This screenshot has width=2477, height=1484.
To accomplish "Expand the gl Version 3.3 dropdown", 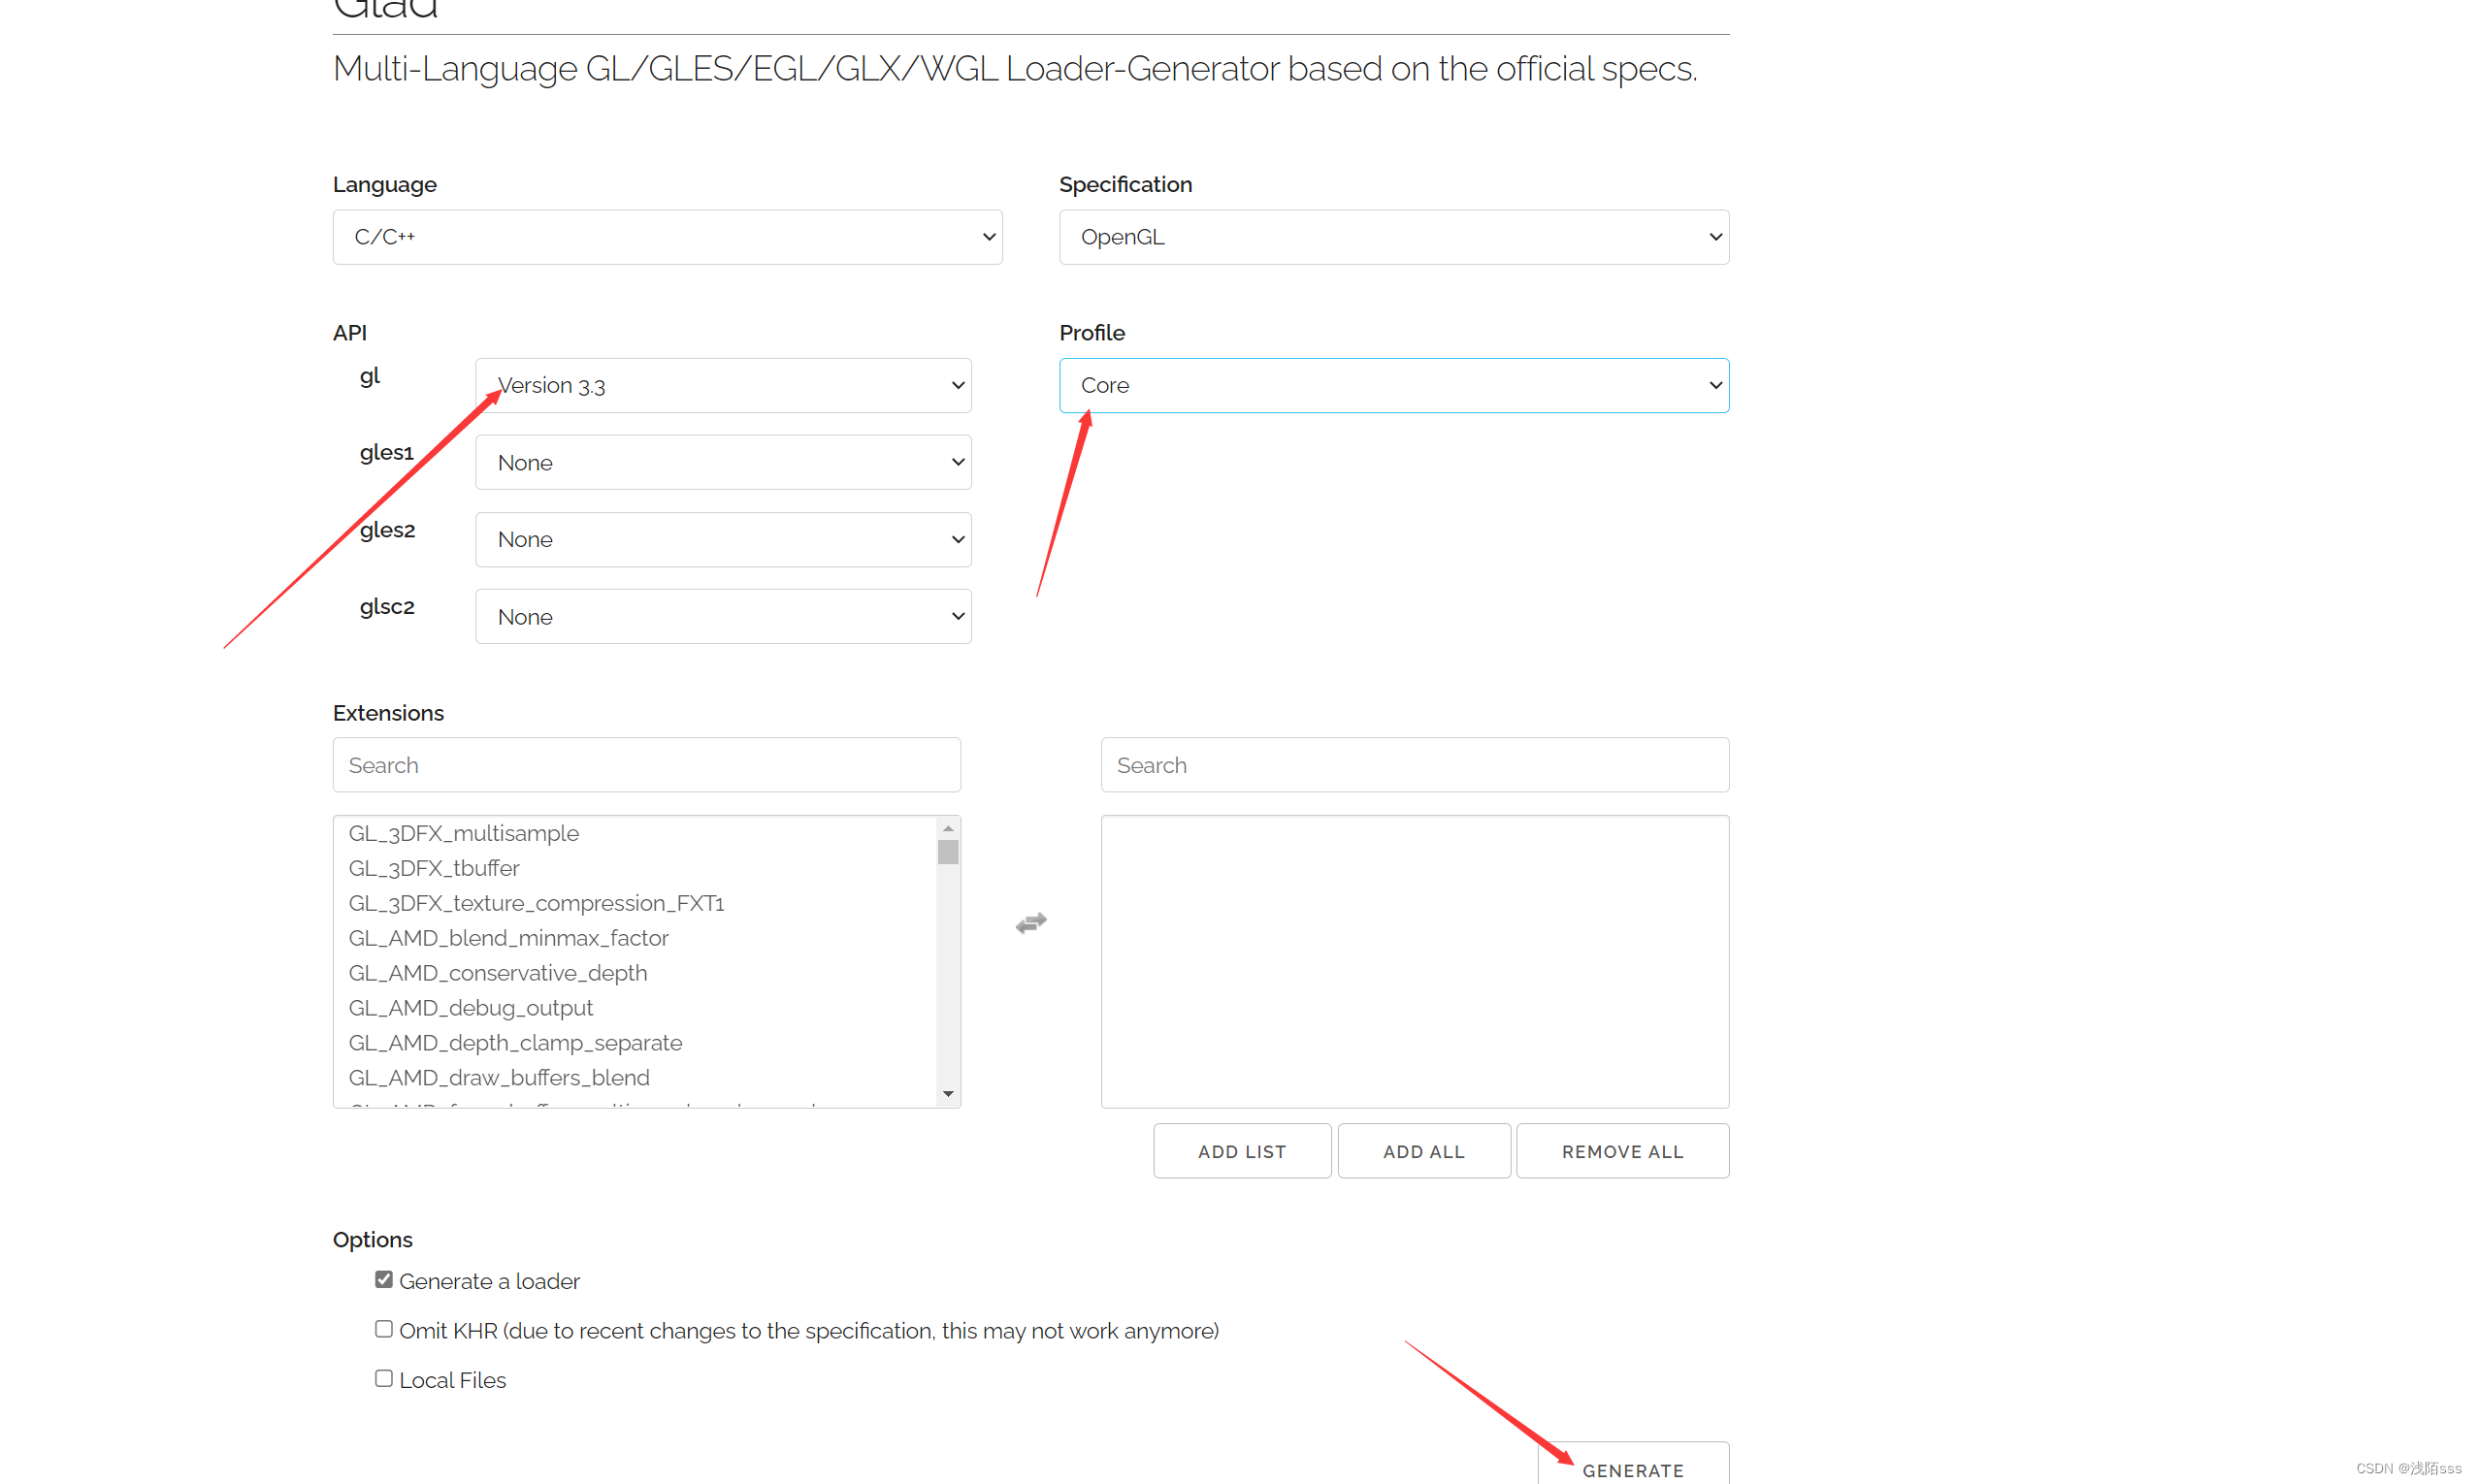I will tap(723, 385).
